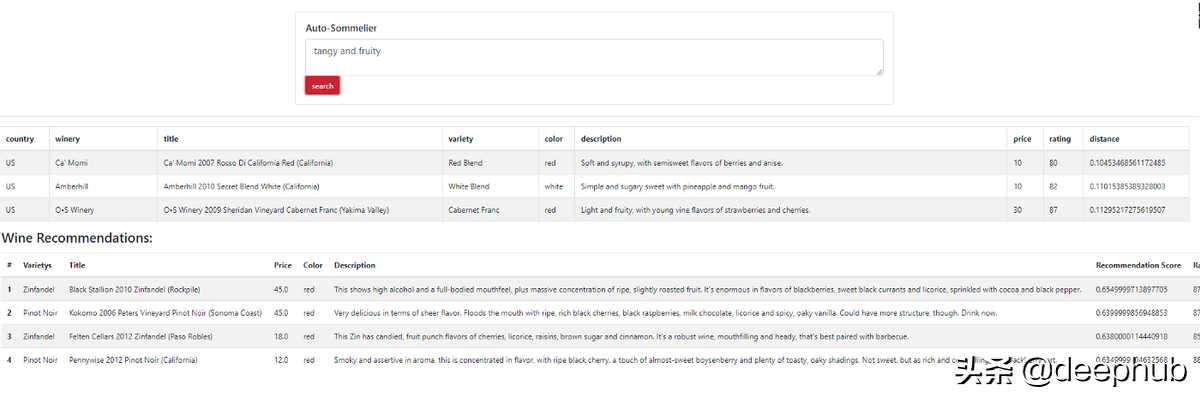Click the Recommendation Score column header
Viewport: 1200px width, 399px height.
(x=1138, y=265)
